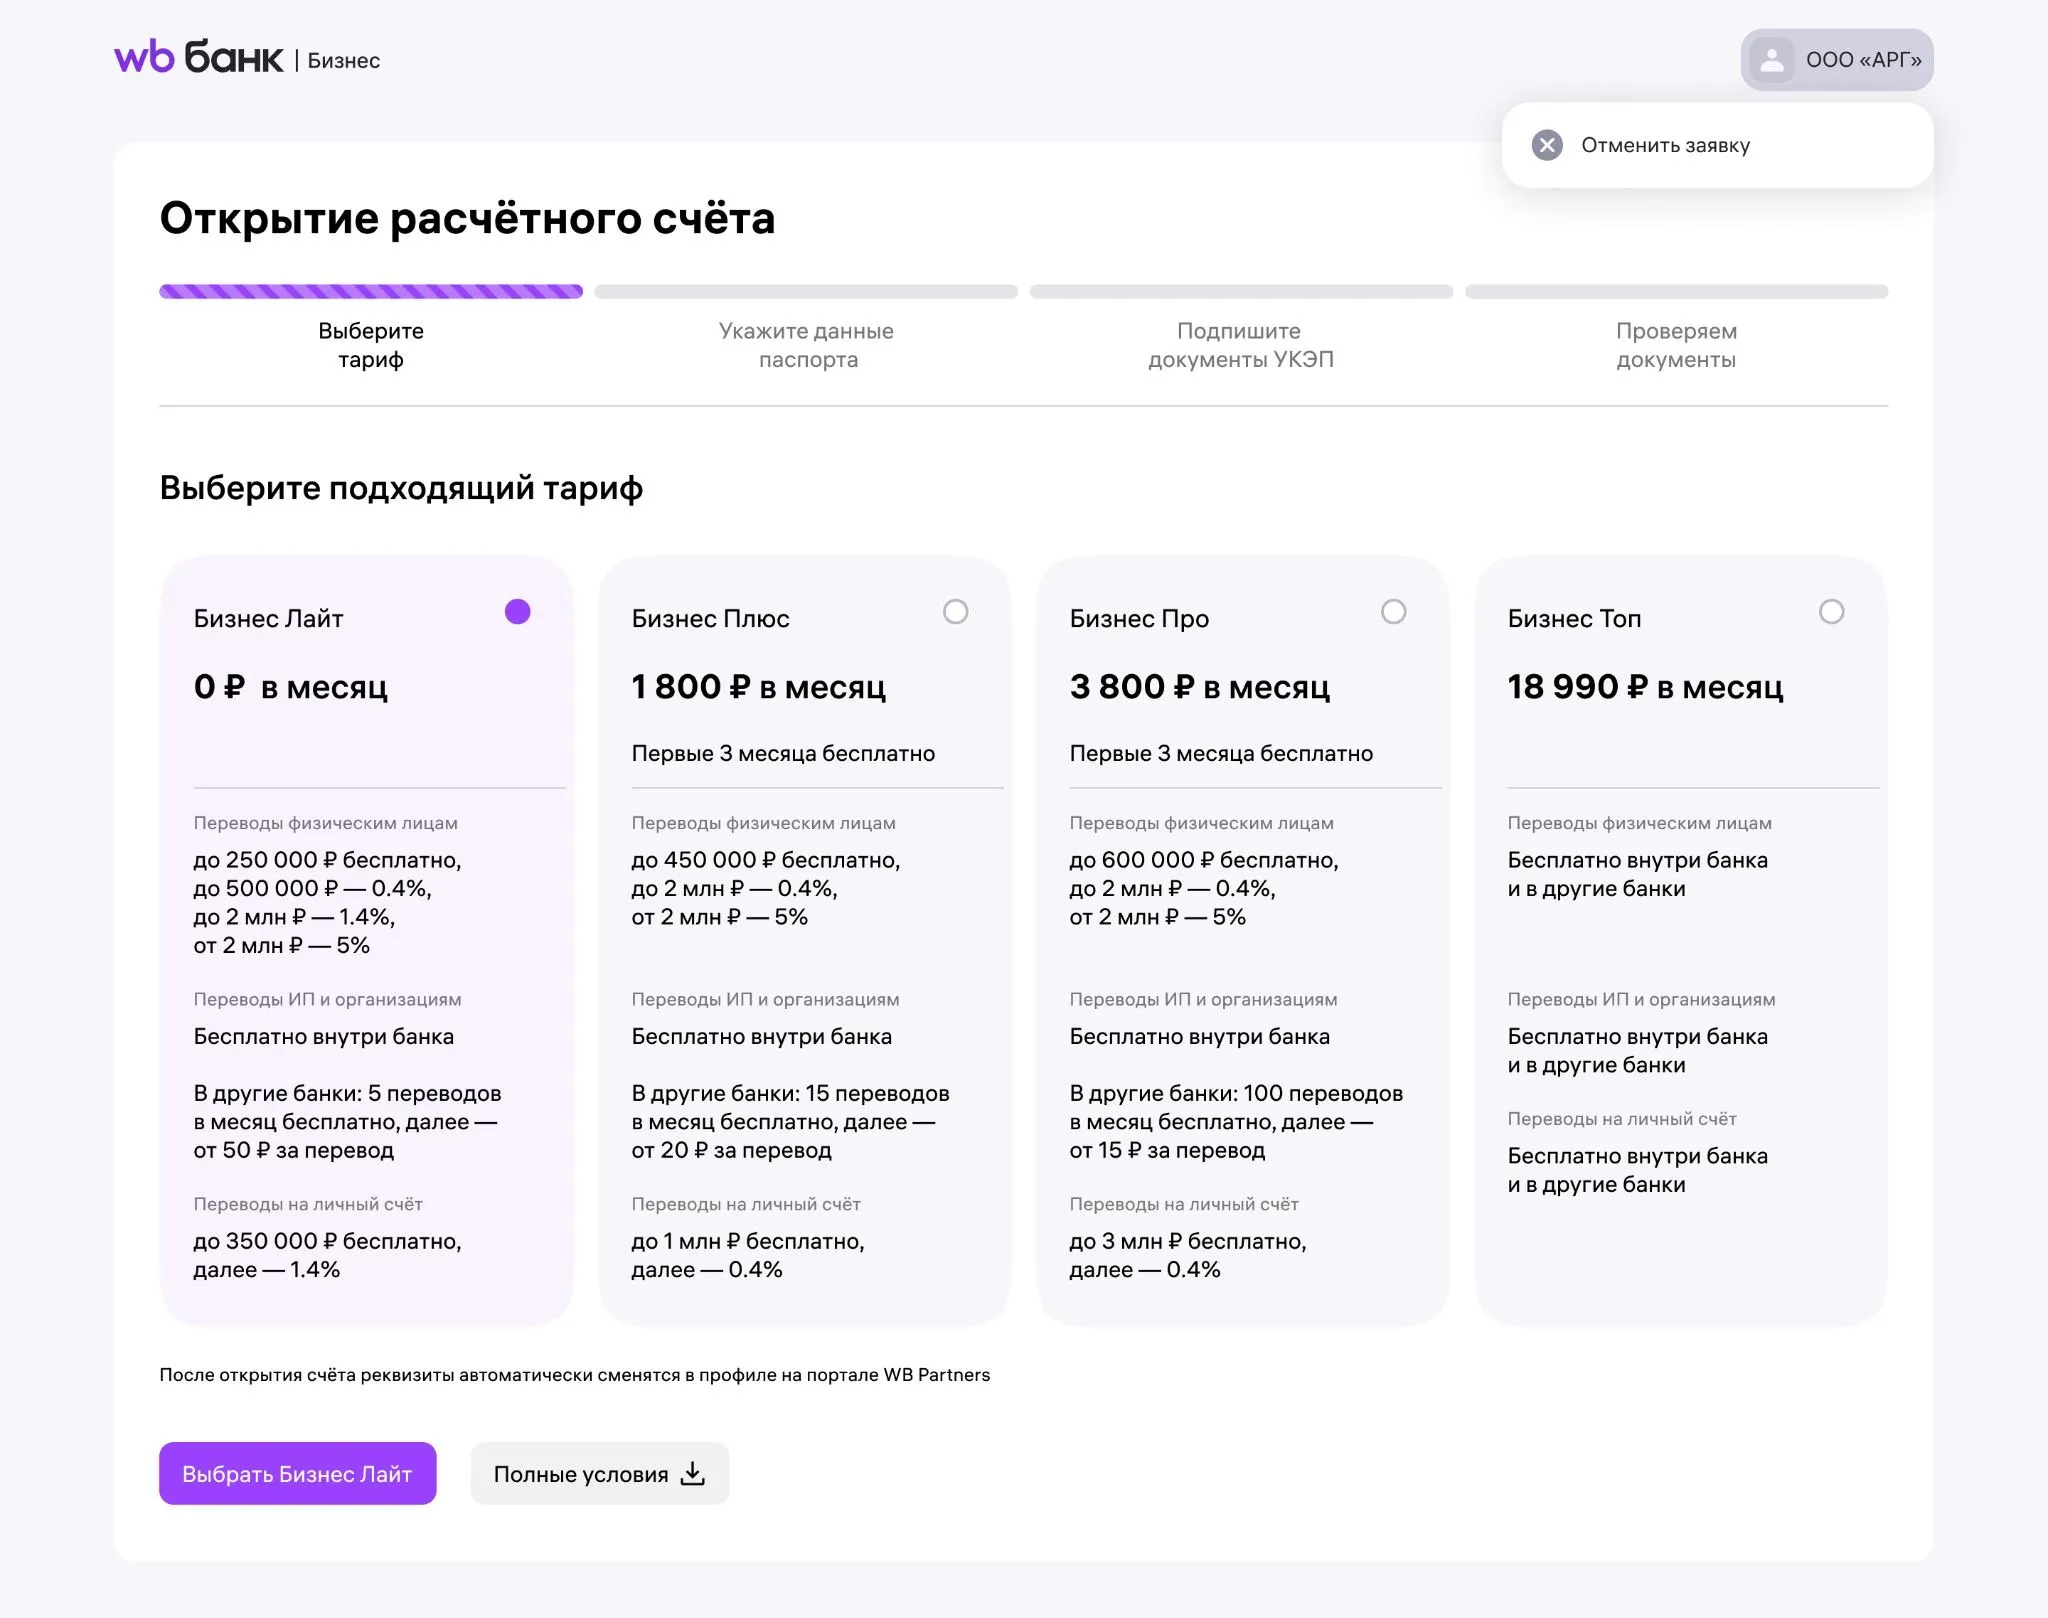
Task: Download Полные условия document
Action: pos(600,1473)
